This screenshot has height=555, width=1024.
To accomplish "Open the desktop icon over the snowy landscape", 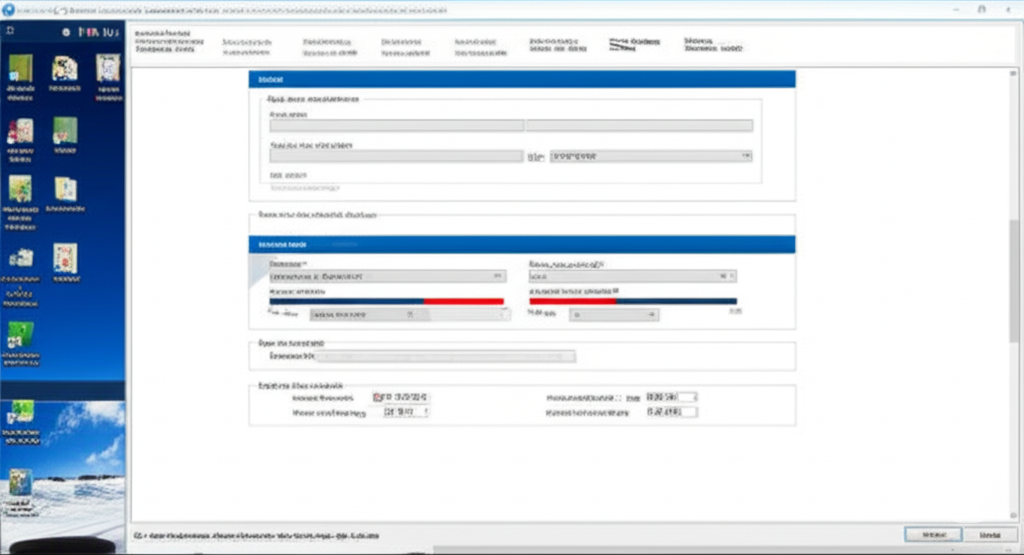I will tap(20, 483).
